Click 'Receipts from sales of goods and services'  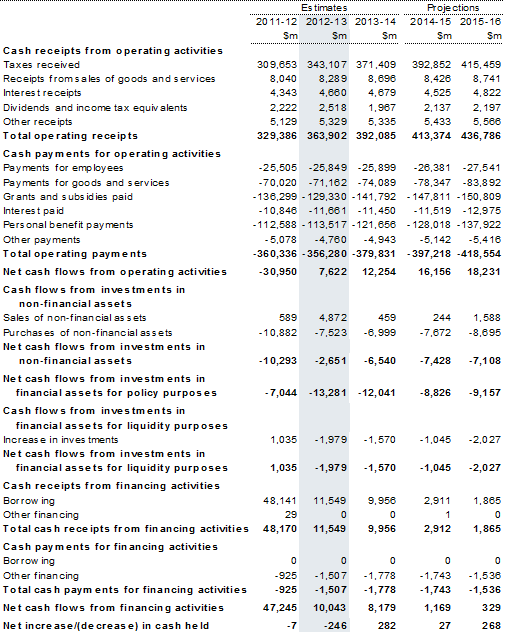coord(109,79)
